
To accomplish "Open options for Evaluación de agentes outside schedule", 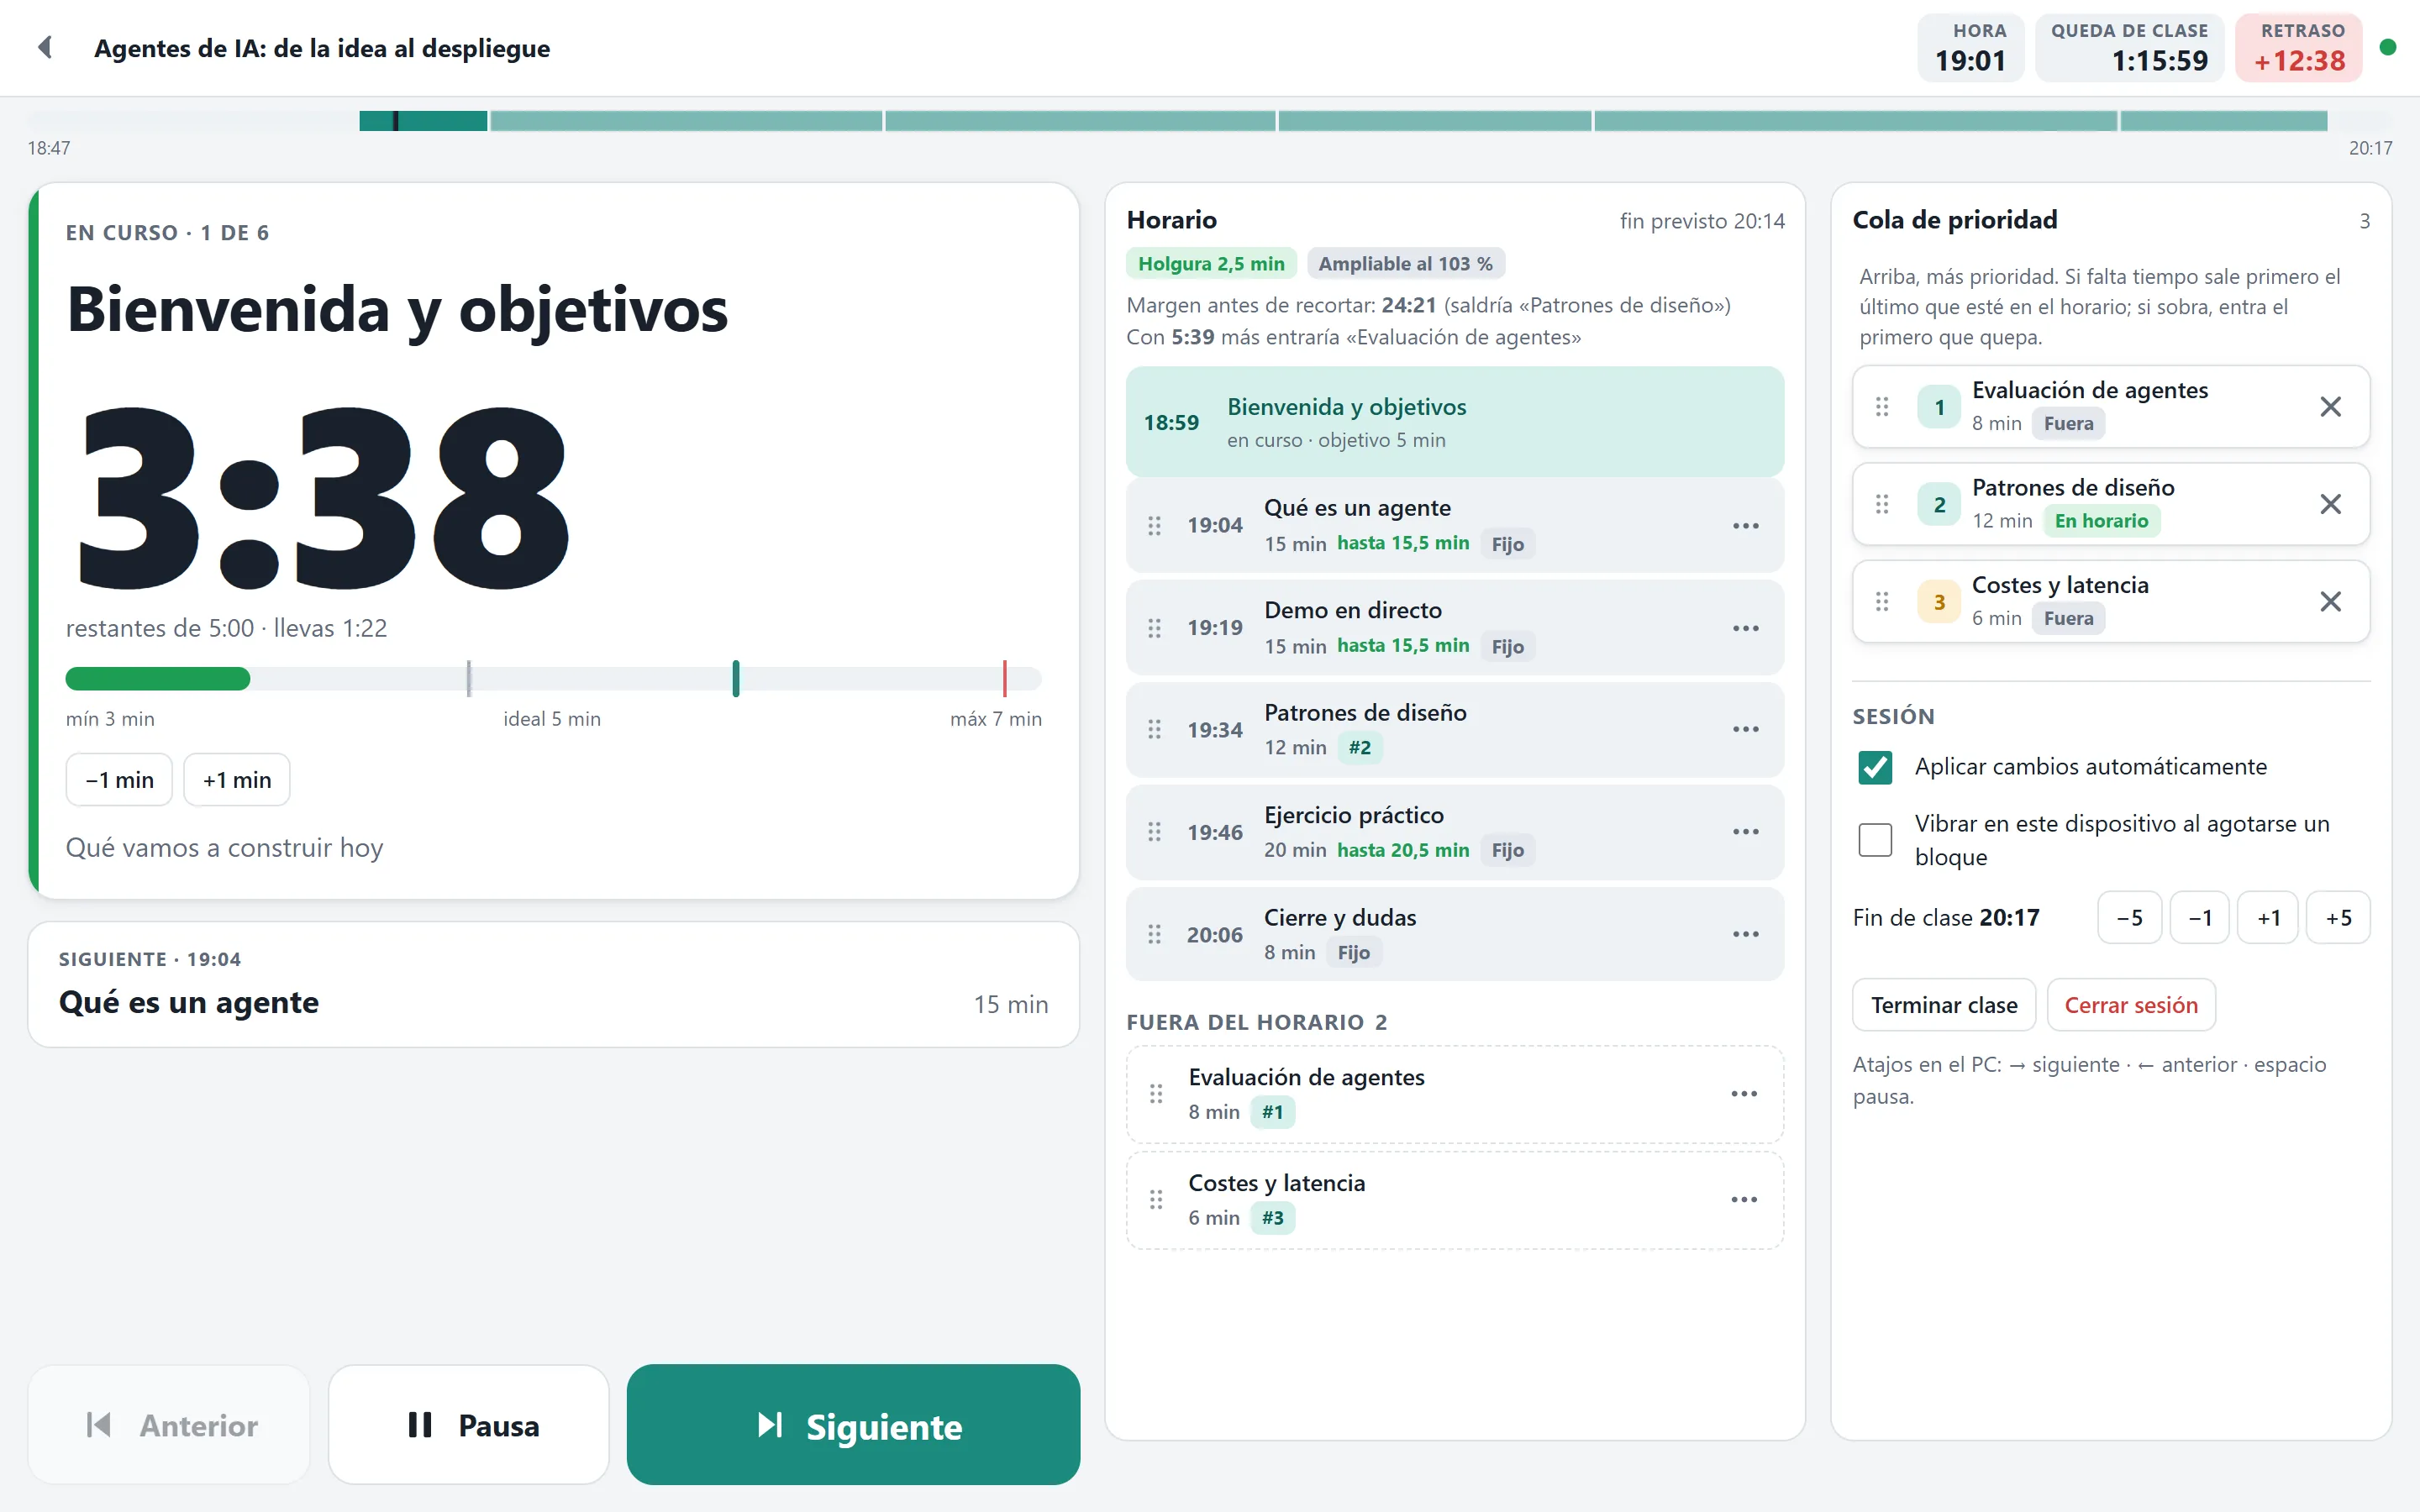I will [x=1744, y=1094].
